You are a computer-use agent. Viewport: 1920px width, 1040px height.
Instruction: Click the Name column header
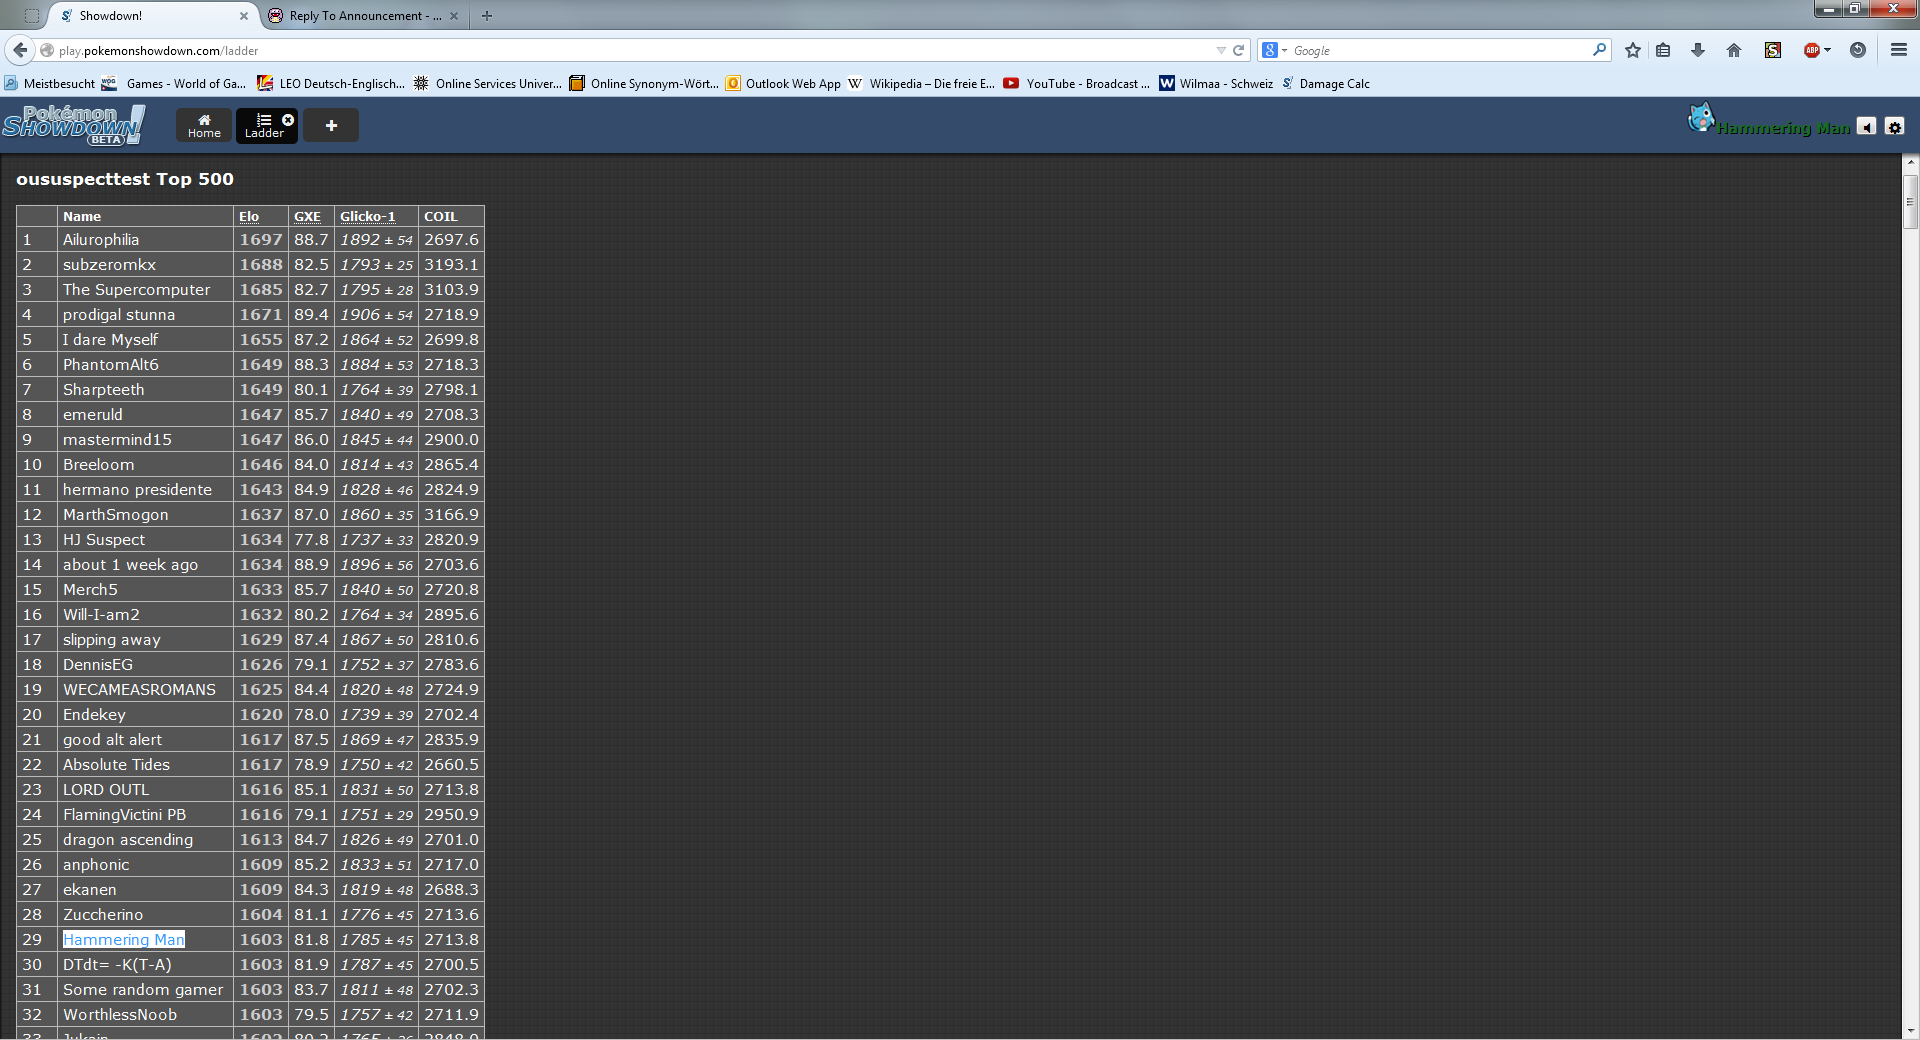pos(82,216)
